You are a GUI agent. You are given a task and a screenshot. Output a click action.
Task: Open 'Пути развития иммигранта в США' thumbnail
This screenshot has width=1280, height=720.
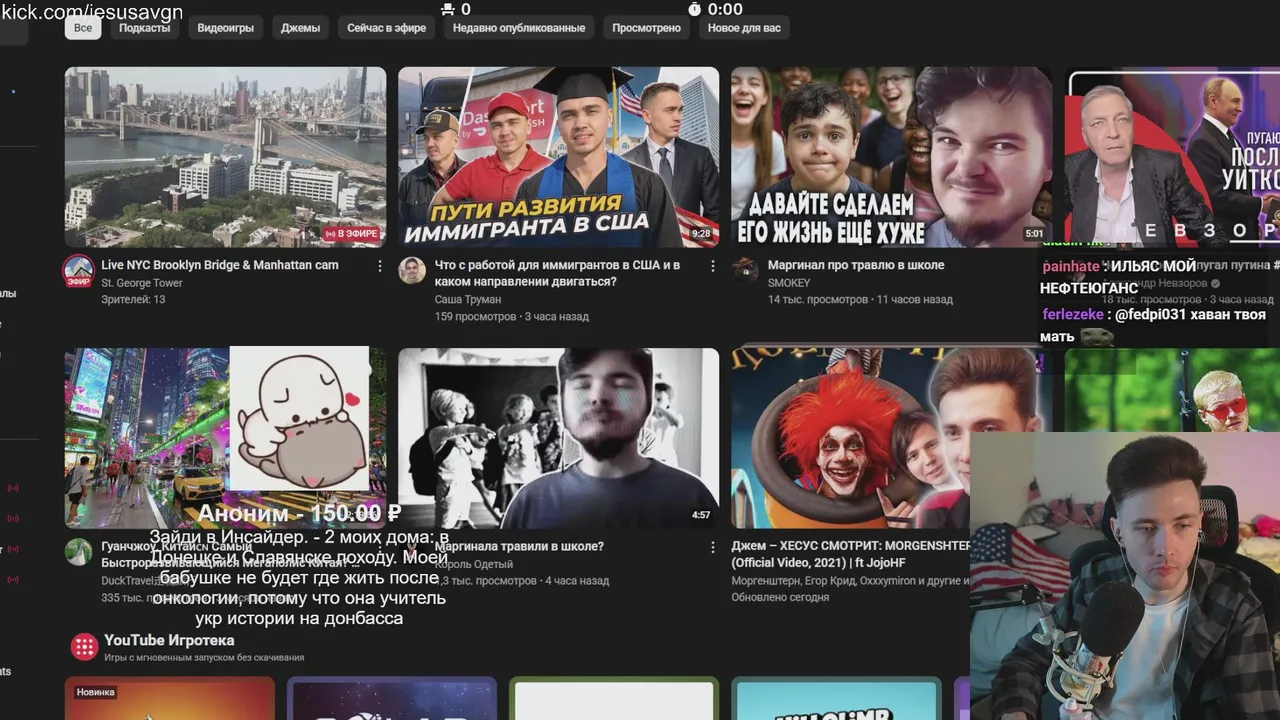tap(558, 157)
